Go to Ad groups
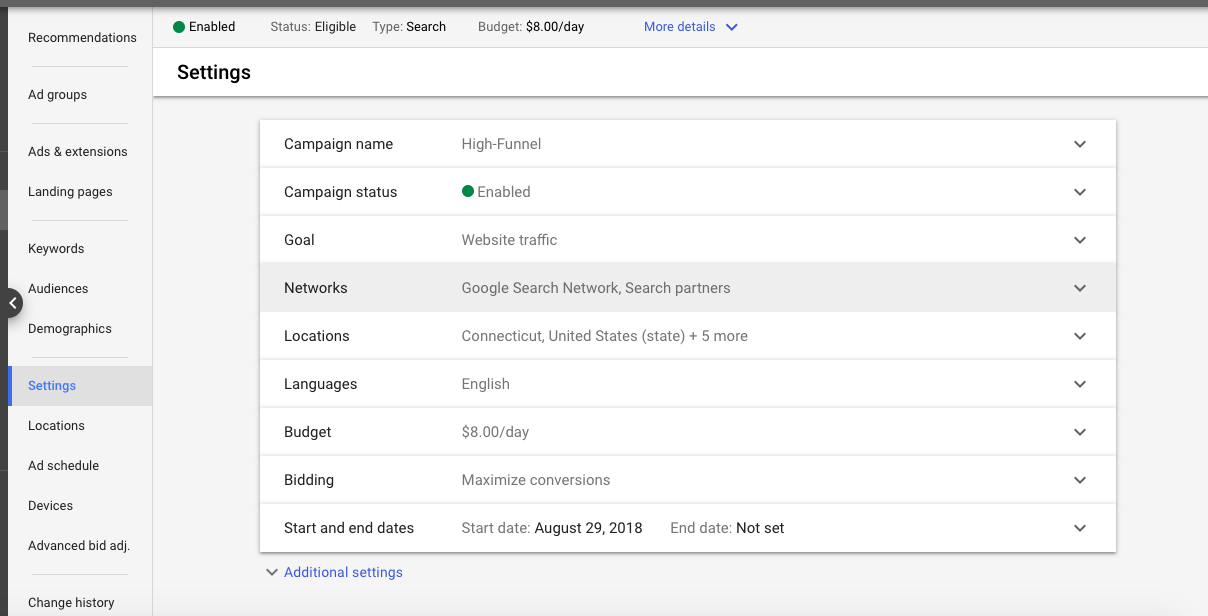1208x616 pixels. 57,94
